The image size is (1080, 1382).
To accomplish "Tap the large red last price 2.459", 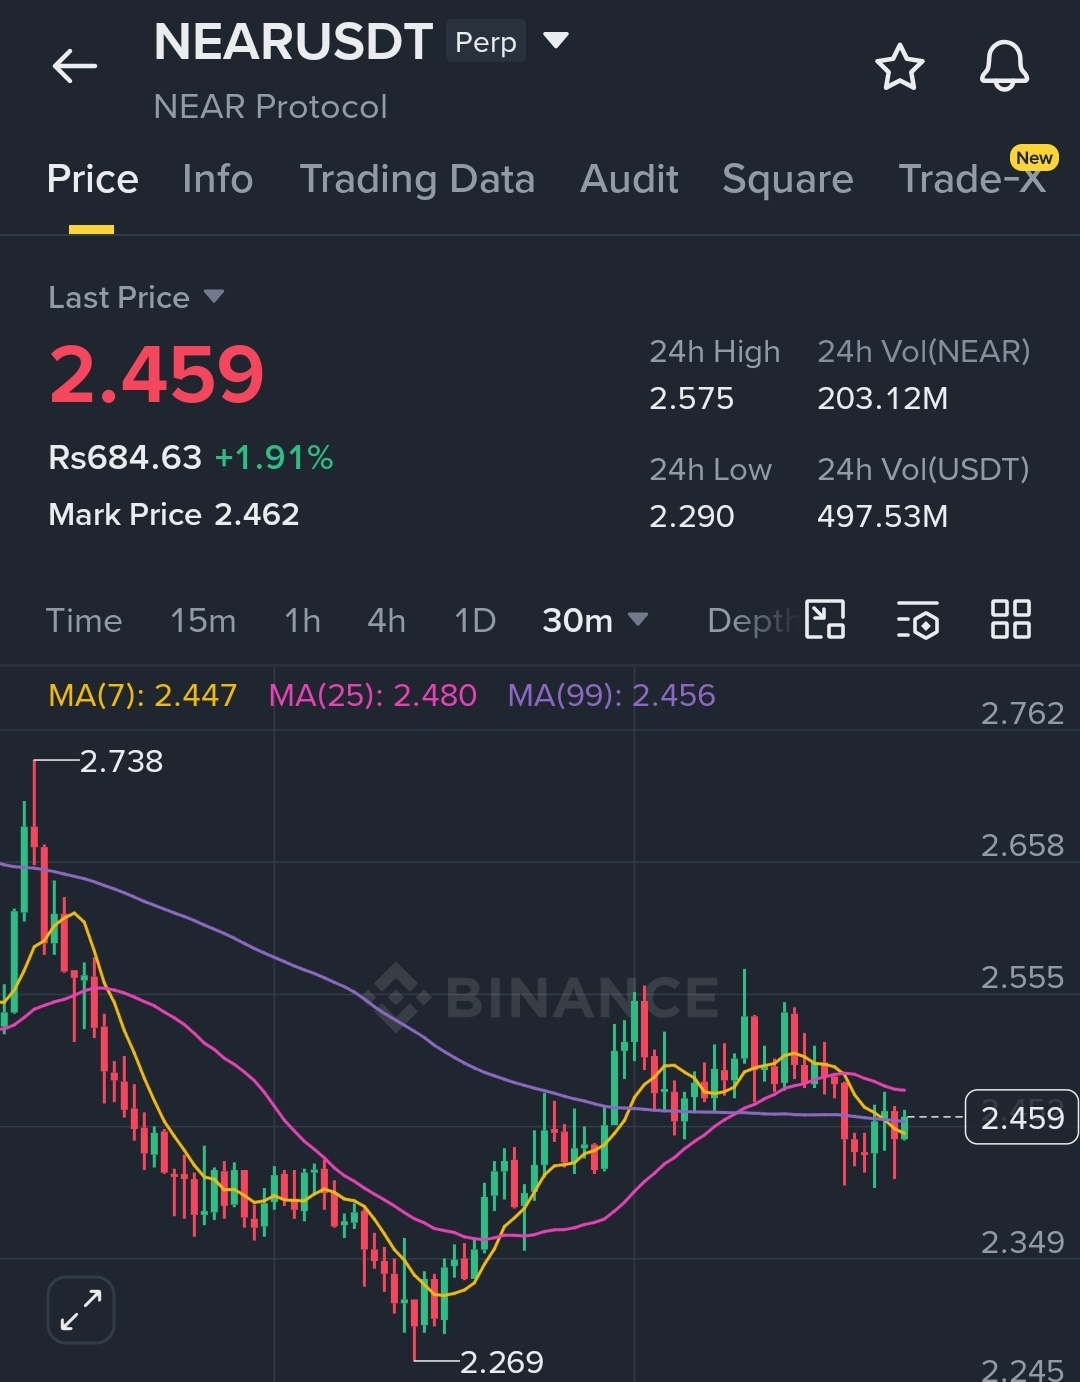I will click(x=157, y=375).
